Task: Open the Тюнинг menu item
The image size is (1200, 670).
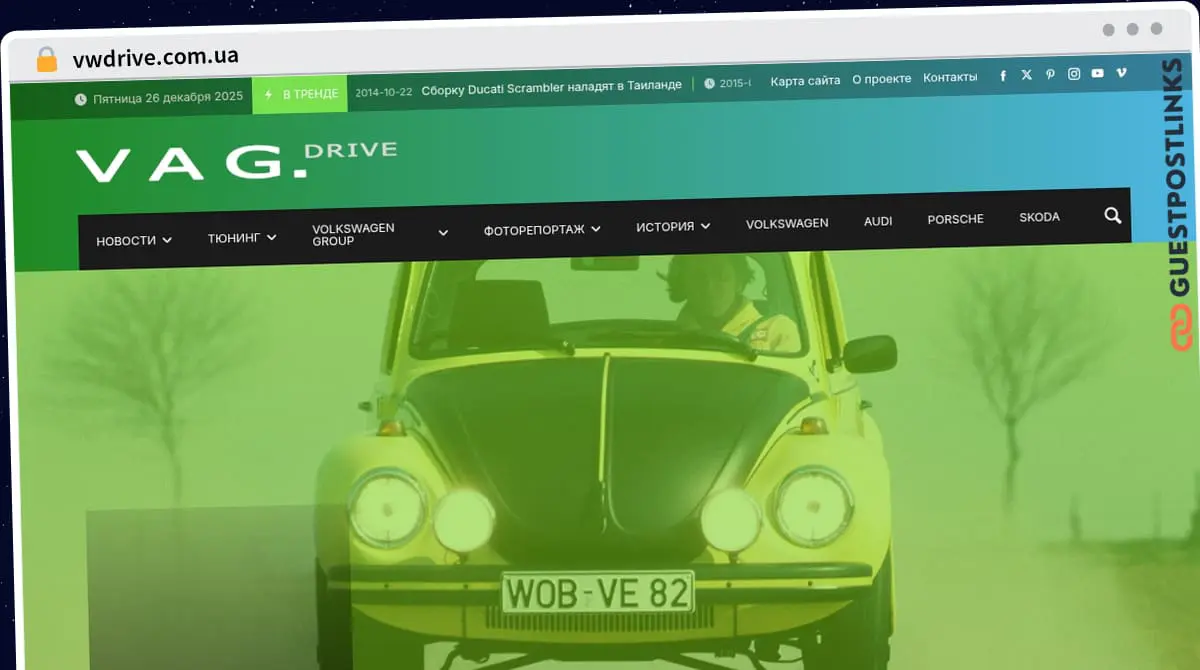Action: pos(234,238)
